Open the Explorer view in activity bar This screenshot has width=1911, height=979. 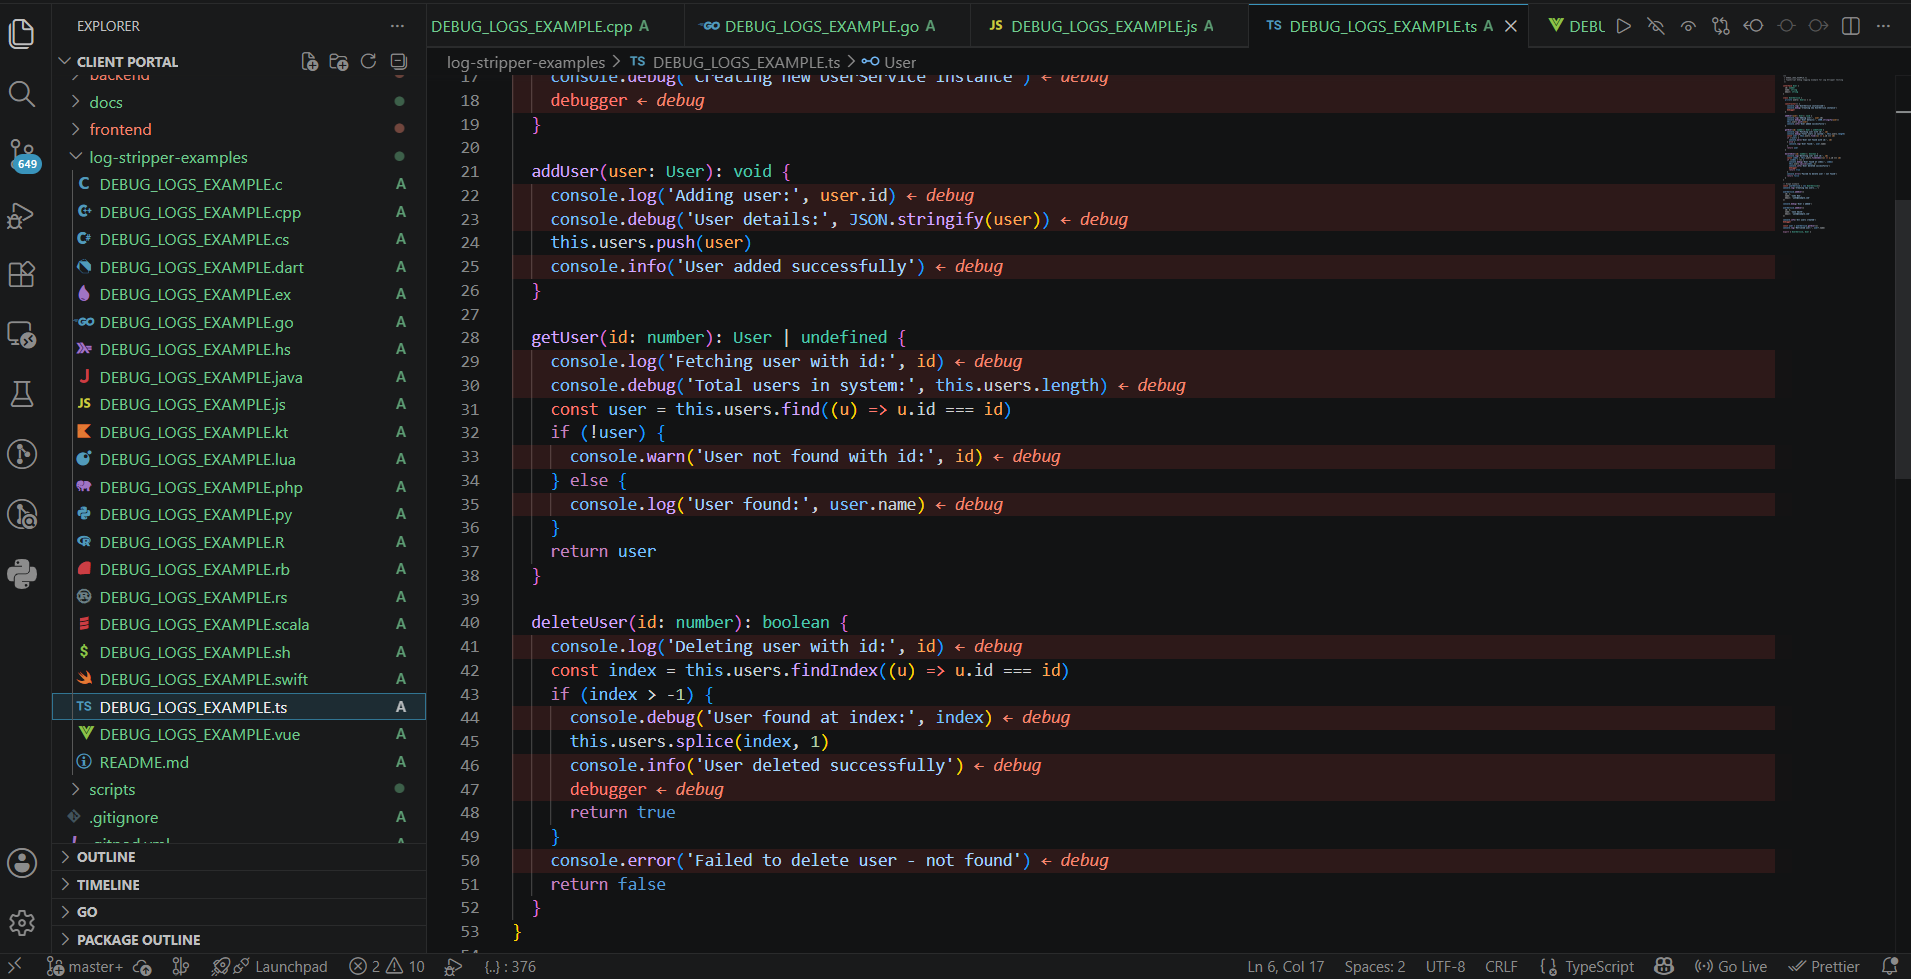point(21,34)
